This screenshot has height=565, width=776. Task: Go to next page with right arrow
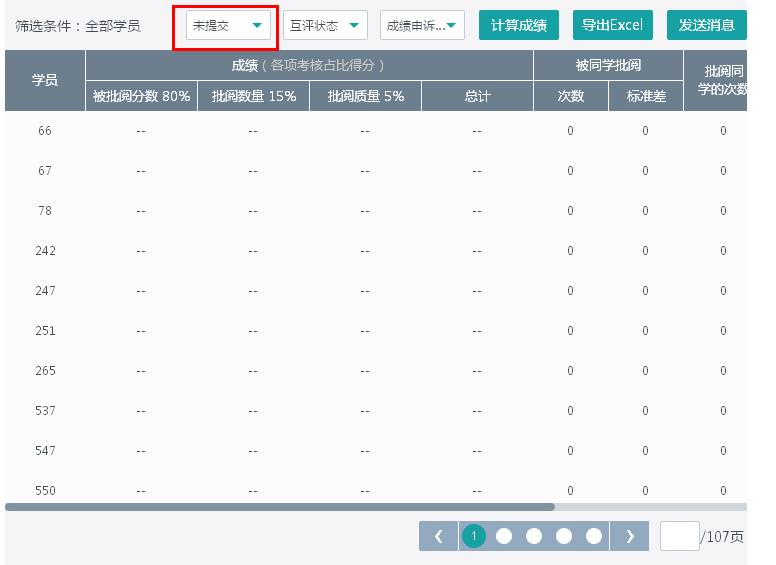tap(629, 537)
